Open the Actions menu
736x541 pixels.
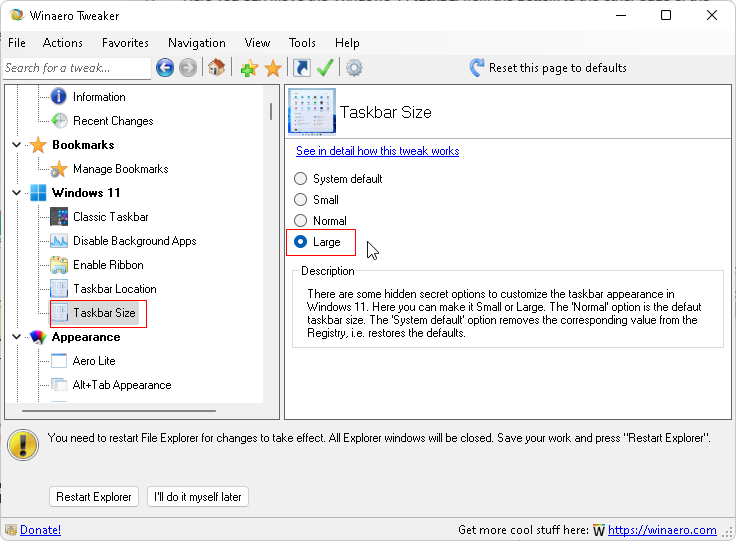pyautogui.click(x=62, y=43)
